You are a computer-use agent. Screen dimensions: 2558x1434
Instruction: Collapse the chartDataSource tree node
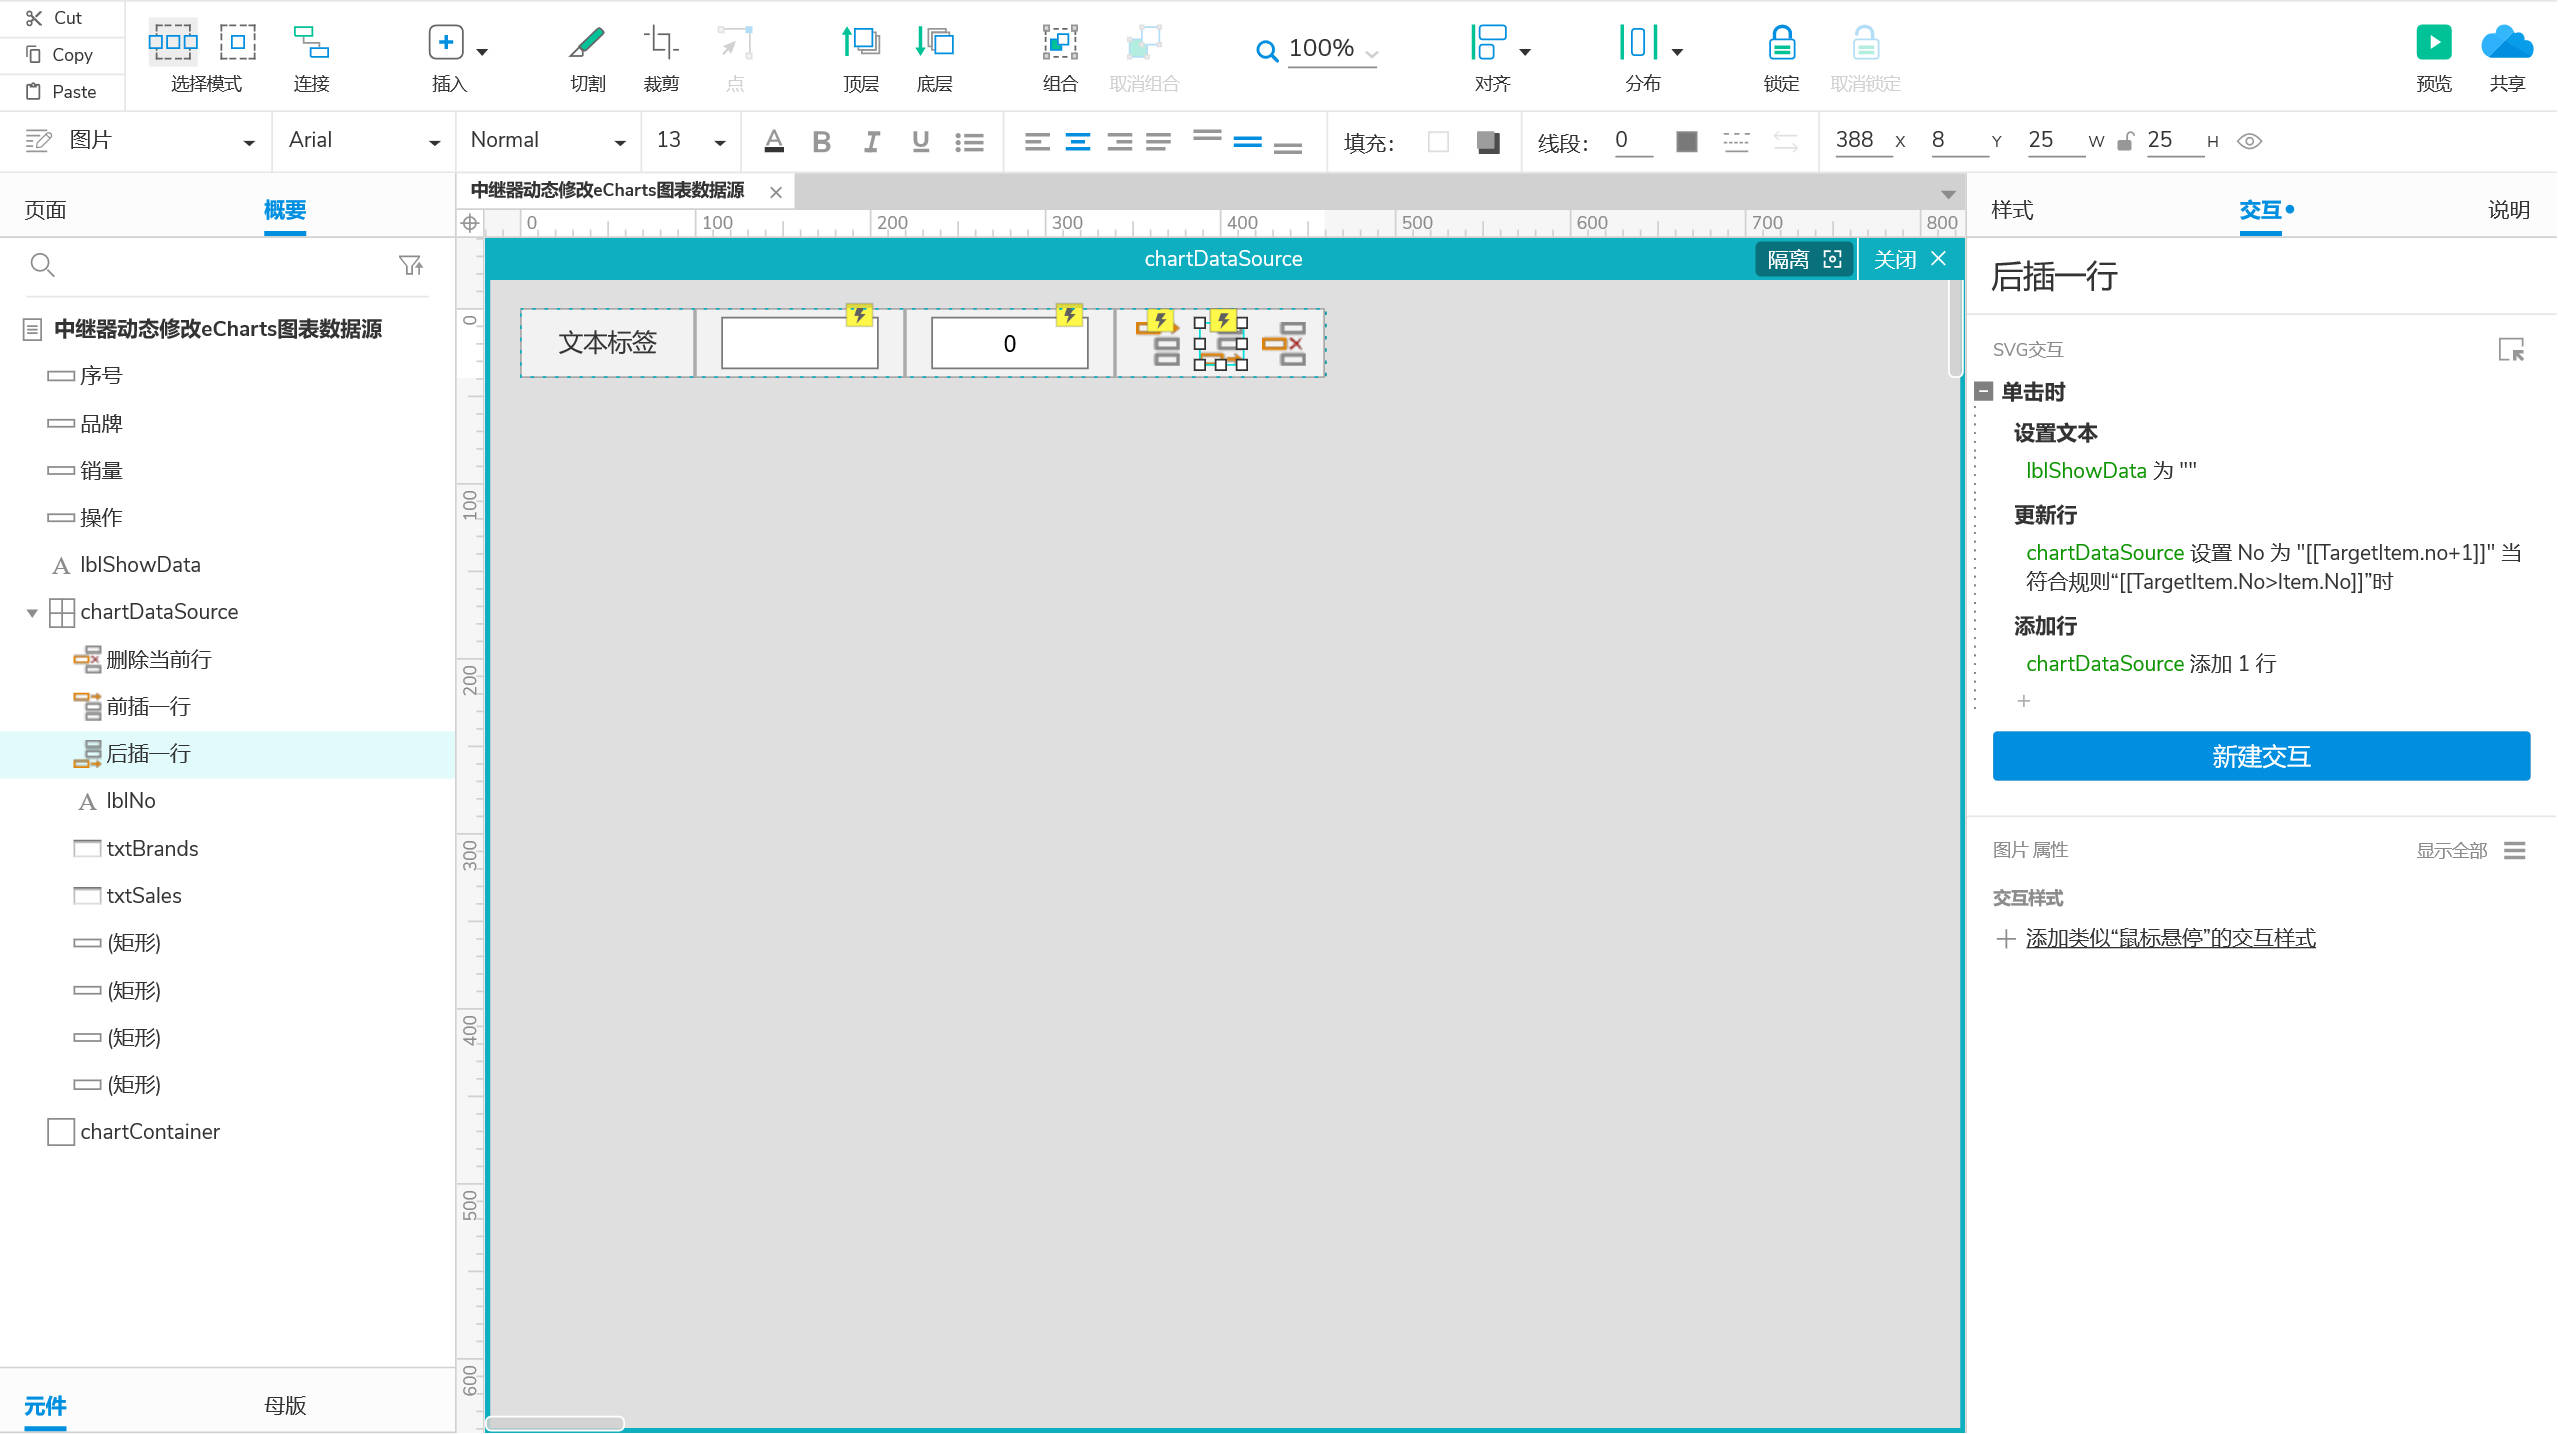32,612
